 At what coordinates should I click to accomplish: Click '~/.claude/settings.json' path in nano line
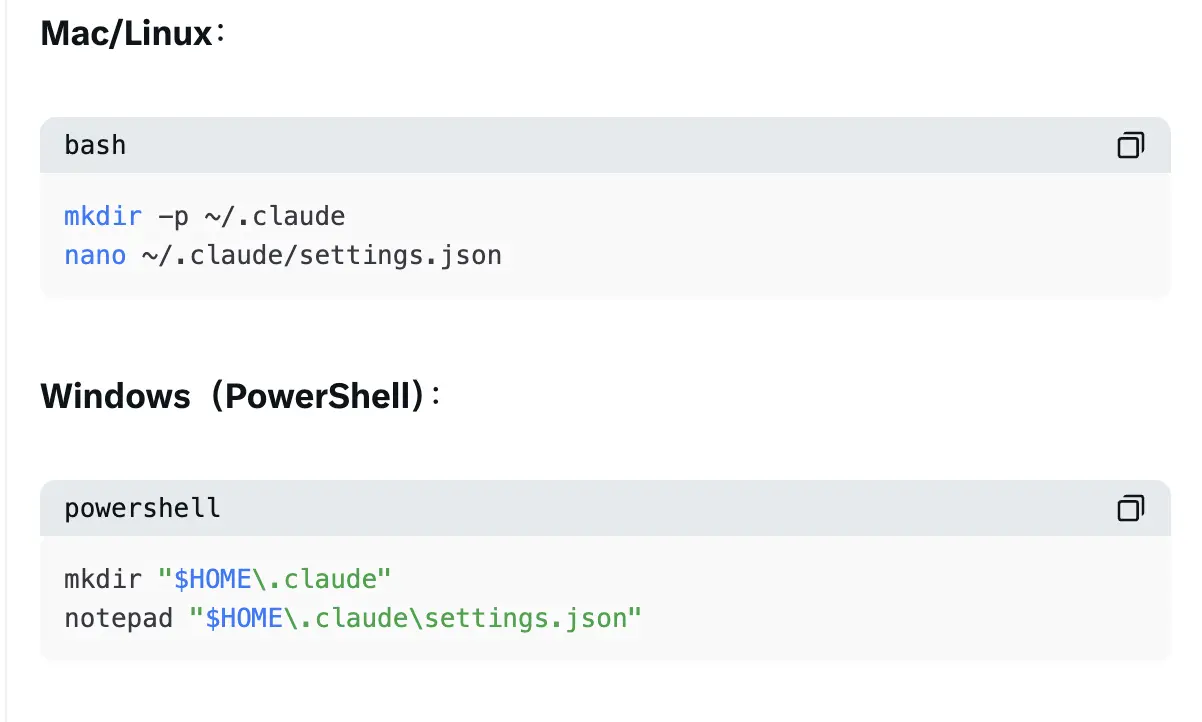tap(322, 255)
